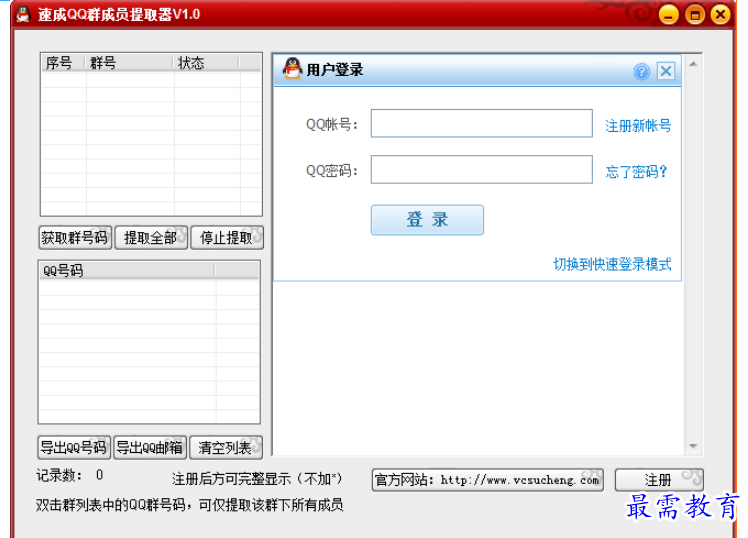Open the 忘了密码? link
Screen dimensions: 748x538
[636, 171]
